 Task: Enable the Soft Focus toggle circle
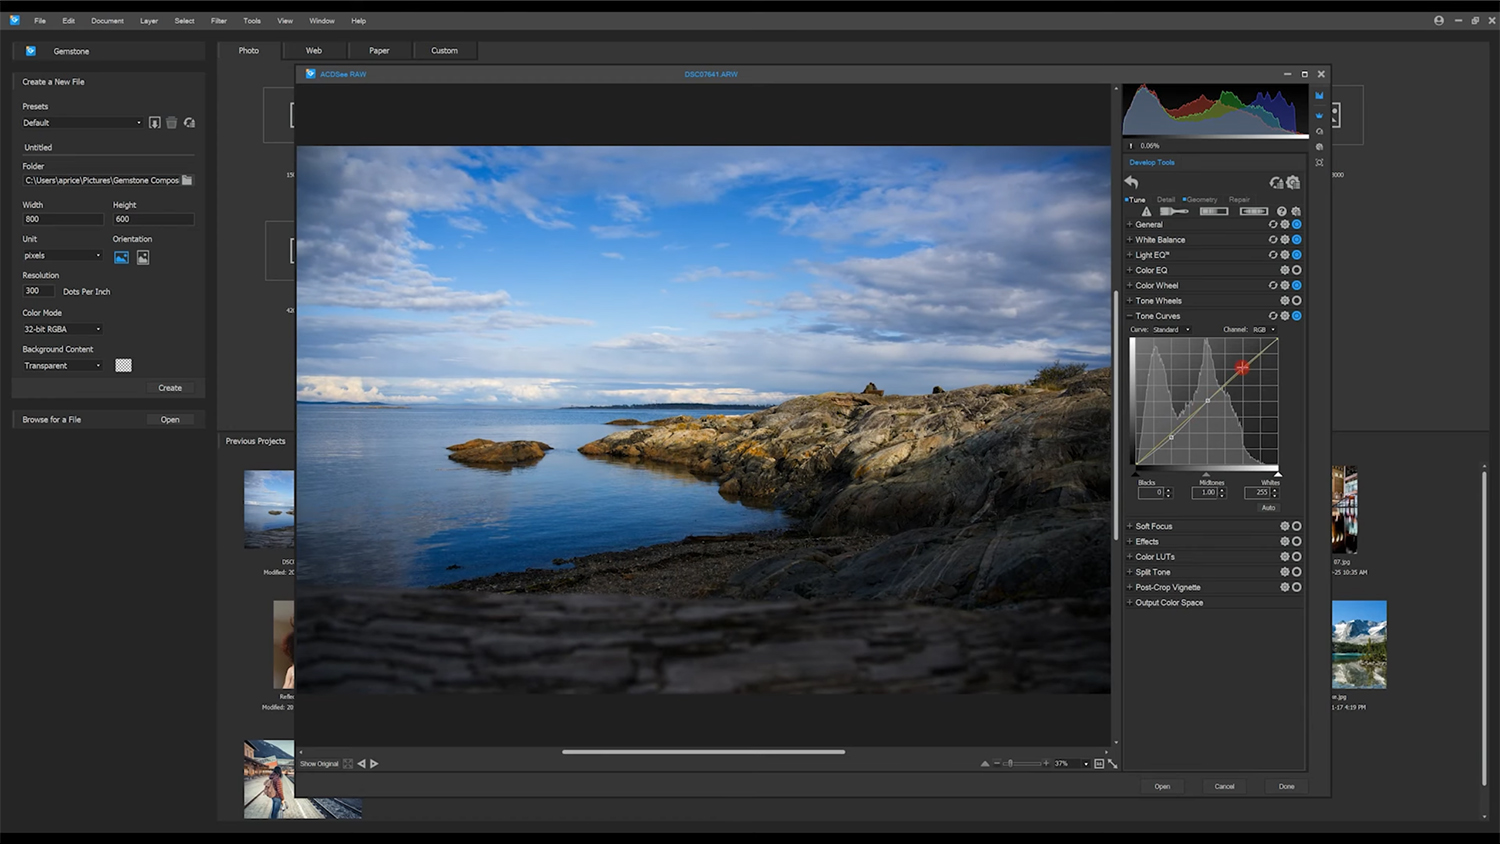1297,526
